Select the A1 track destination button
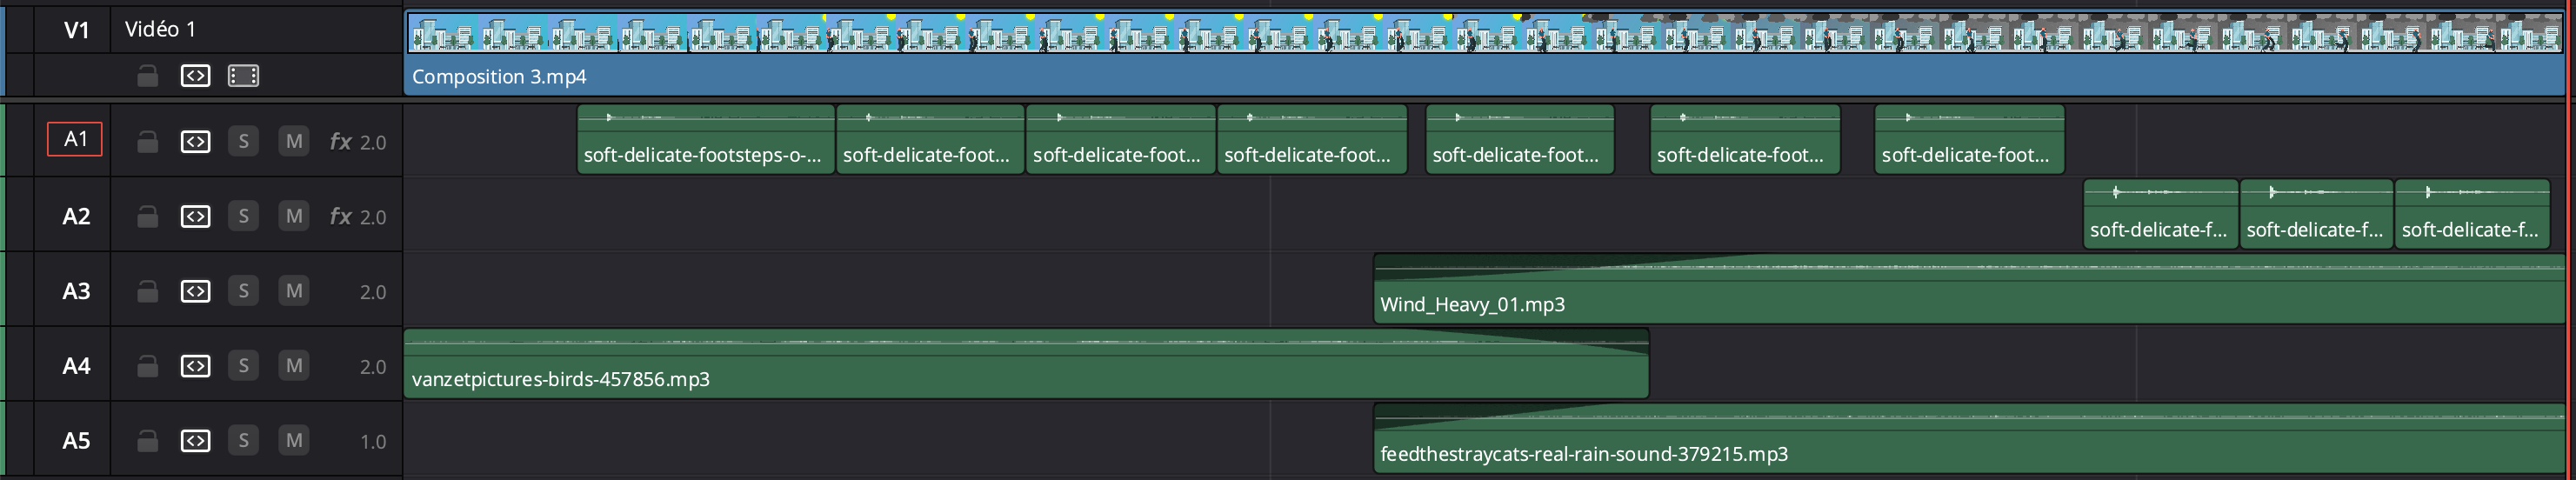Image resolution: width=2576 pixels, height=480 pixels. (75, 140)
